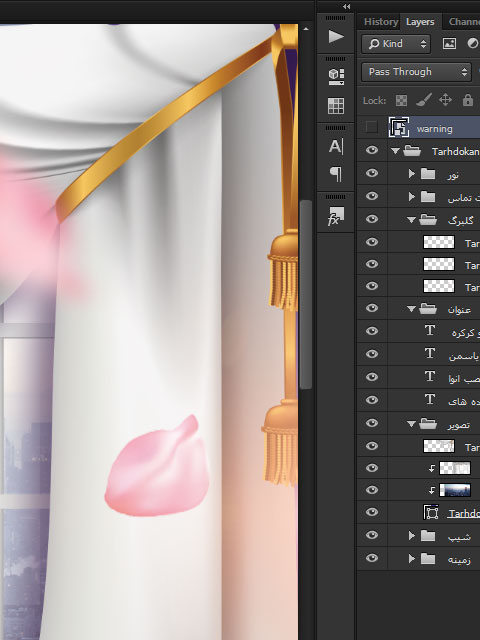The width and height of the screenshot is (480, 640).
Task: Click the شیب group folder icon
Action: tap(428, 536)
